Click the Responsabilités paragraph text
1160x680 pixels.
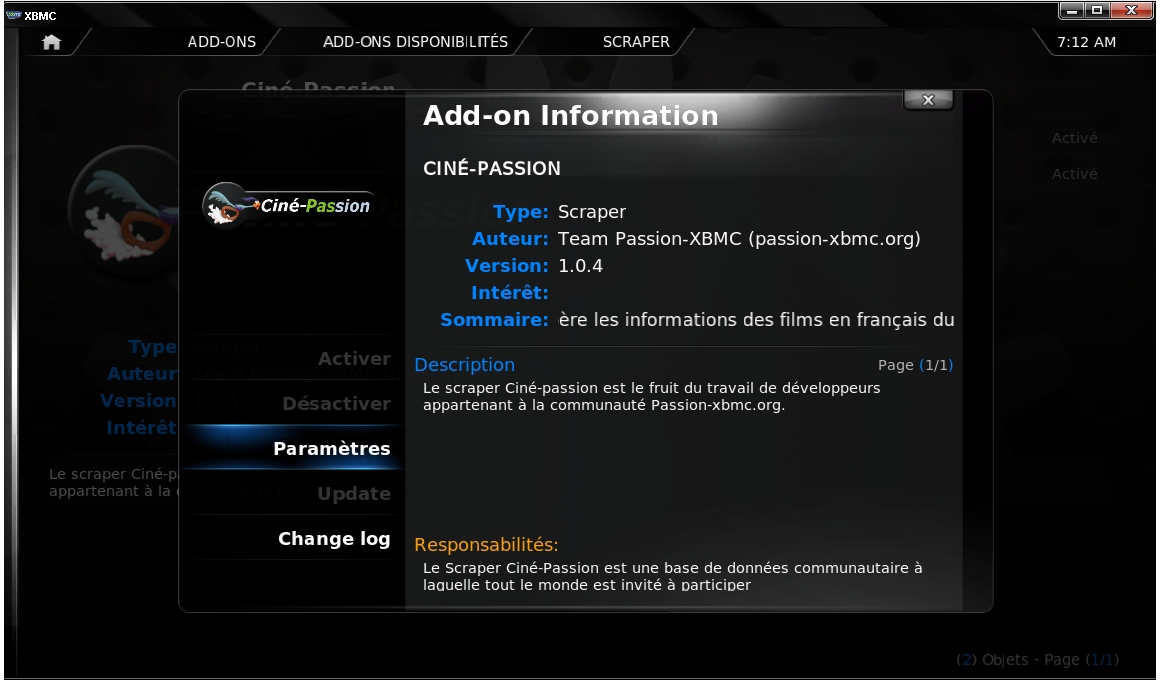[x=672, y=576]
